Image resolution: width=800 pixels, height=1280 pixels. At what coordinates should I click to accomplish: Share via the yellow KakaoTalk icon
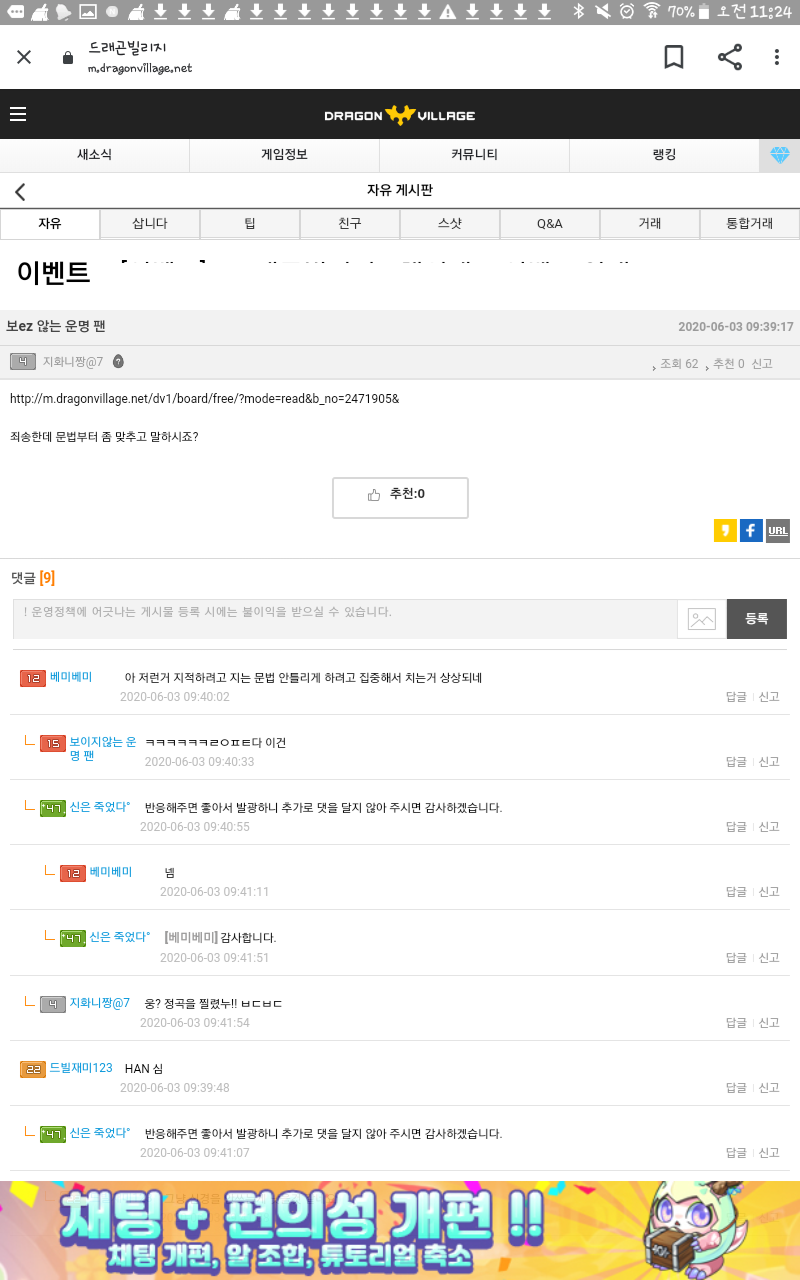click(725, 531)
